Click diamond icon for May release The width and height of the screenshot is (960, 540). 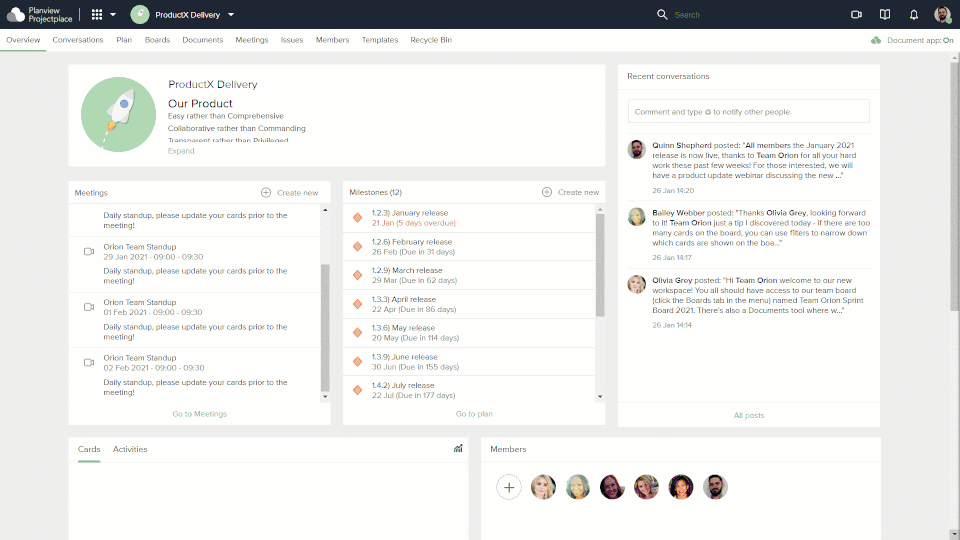pyautogui.click(x=358, y=332)
